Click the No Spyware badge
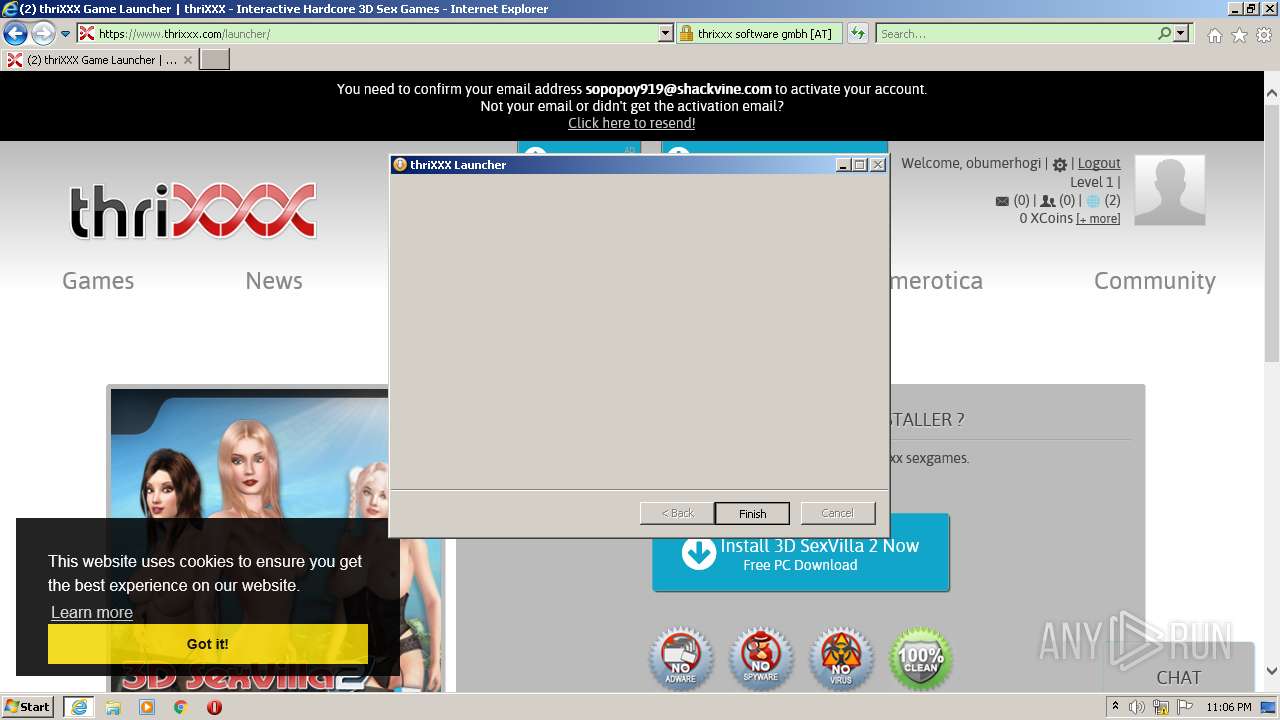The width and height of the screenshot is (1280, 720). point(761,659)
